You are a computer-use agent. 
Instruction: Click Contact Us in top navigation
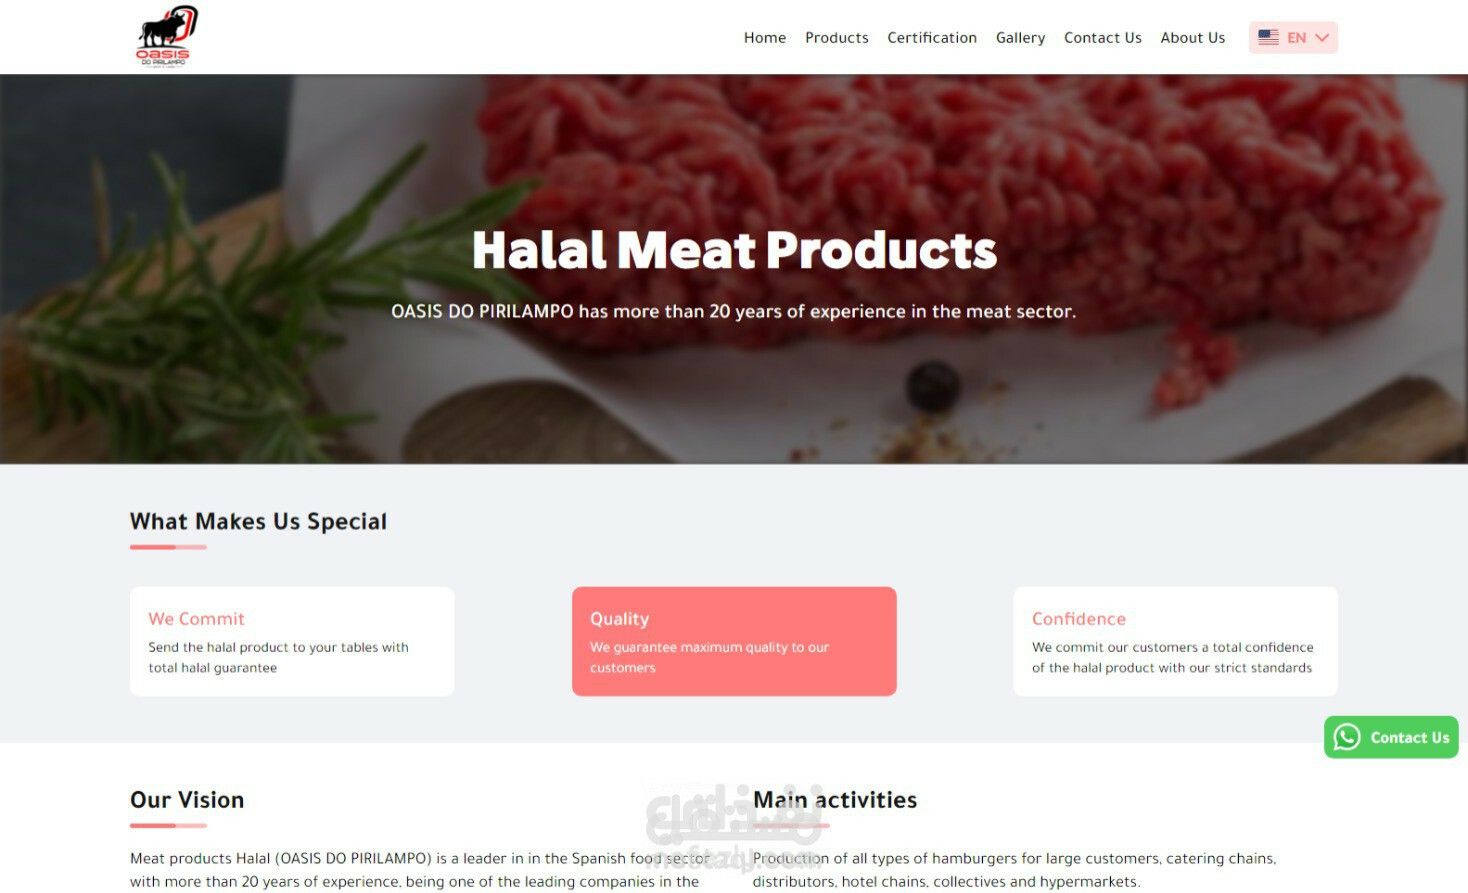pyautogui.click(x=1103, y=38)
